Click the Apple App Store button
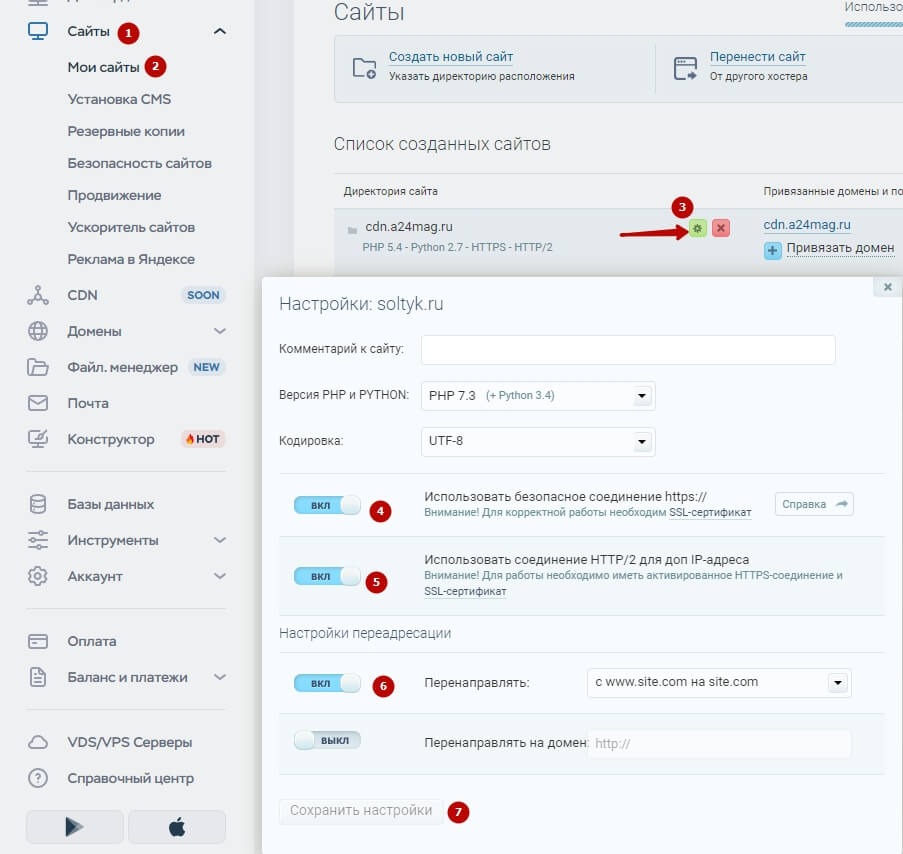903x854 pixels. click(x=177, y=827)
